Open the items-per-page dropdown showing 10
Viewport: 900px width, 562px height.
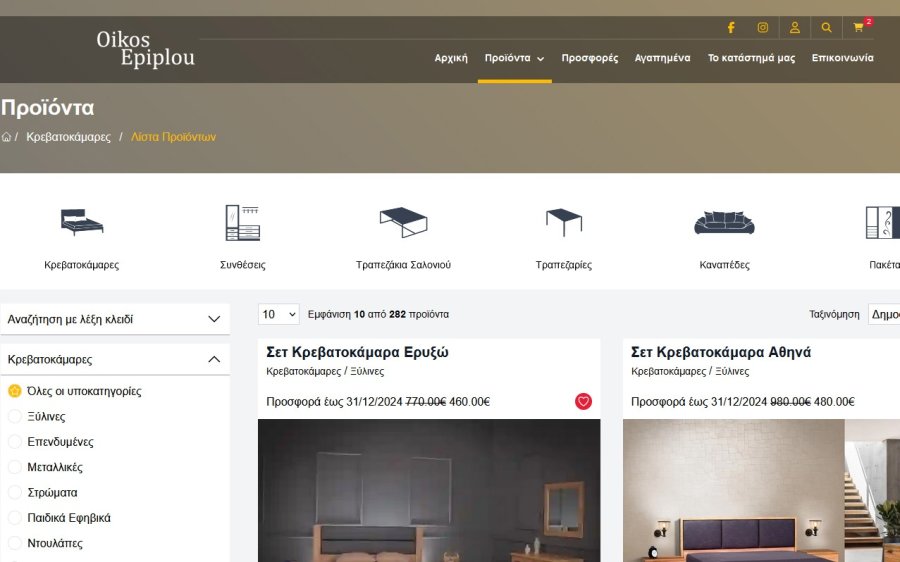(x=278, y=314)
